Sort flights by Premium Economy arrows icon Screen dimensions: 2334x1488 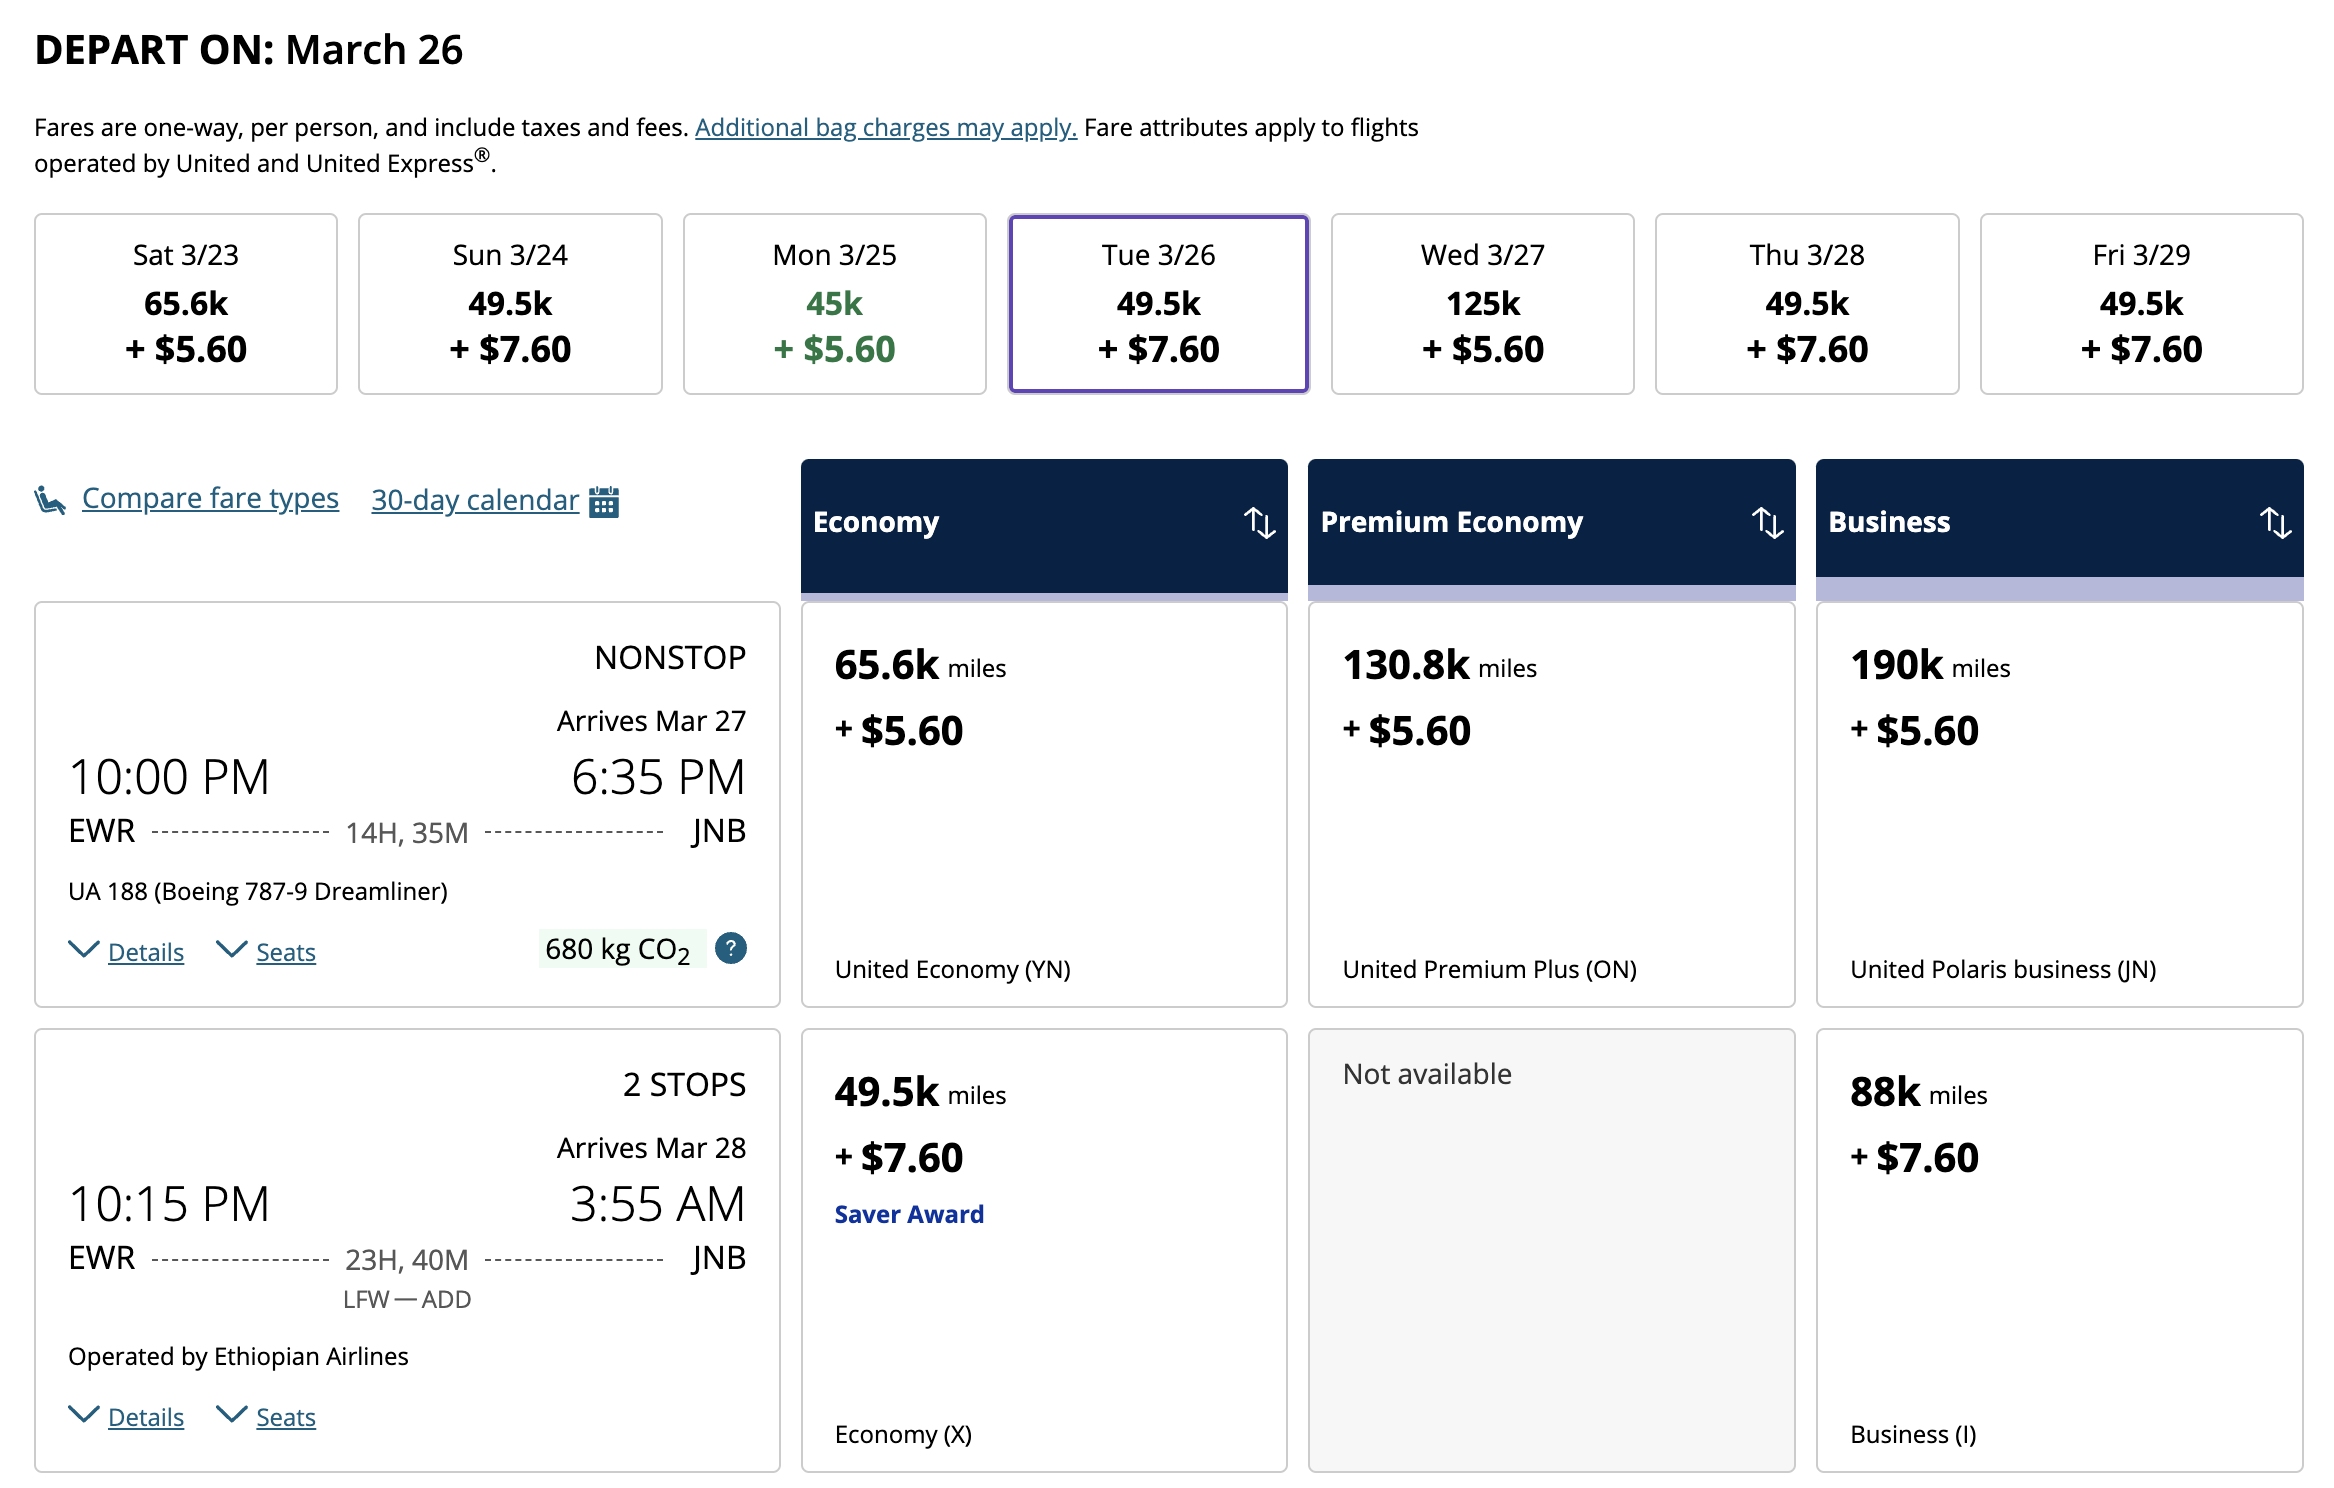pyautogui.click(x=1767, y=522)
